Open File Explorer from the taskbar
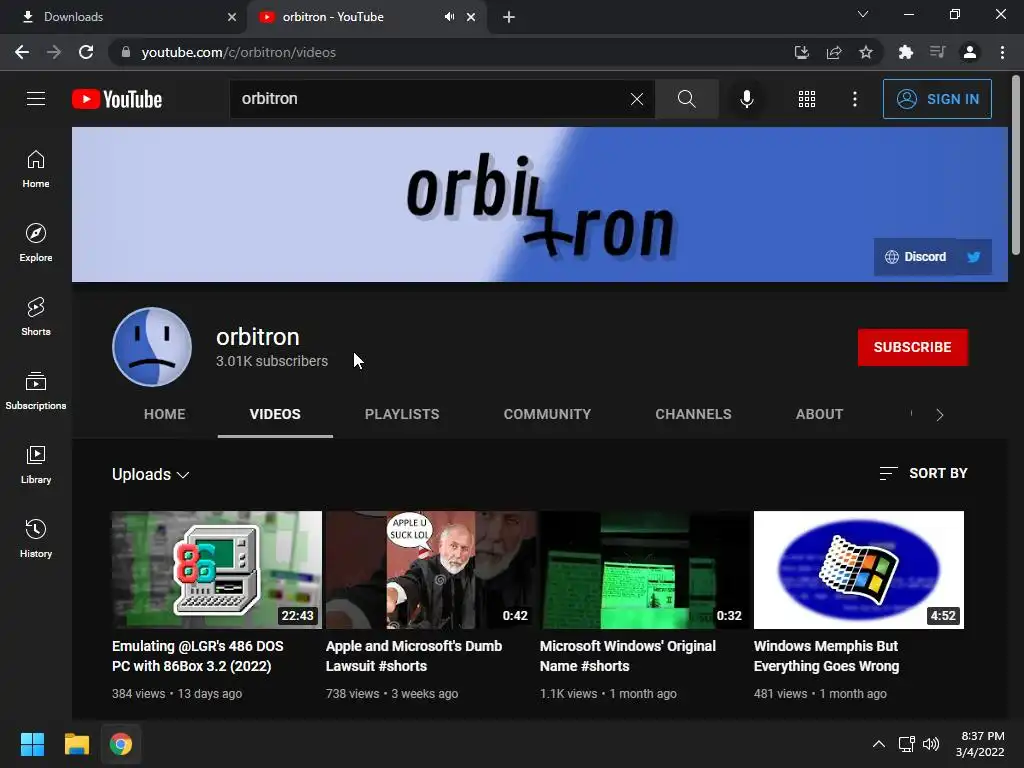Image resolution: width=1024 pixels, height=768 pixels. [x=76, y=744]
